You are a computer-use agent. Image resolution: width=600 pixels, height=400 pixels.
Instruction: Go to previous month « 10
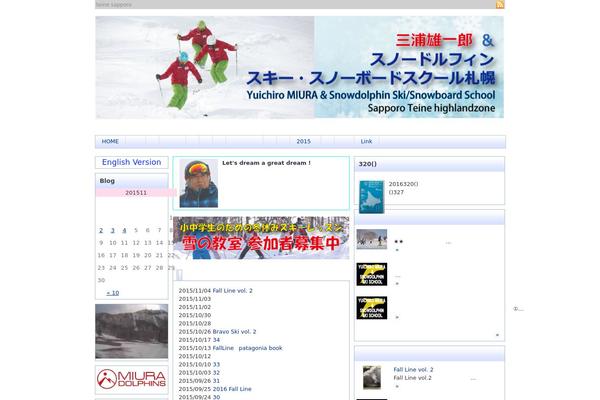113,293
